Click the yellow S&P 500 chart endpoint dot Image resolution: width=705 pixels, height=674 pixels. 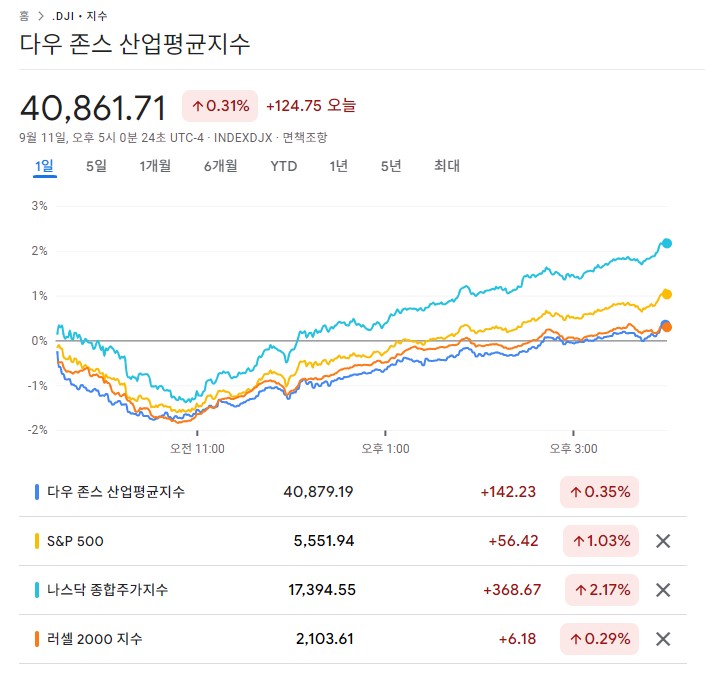pyautogui.click(x=667, y=294)
